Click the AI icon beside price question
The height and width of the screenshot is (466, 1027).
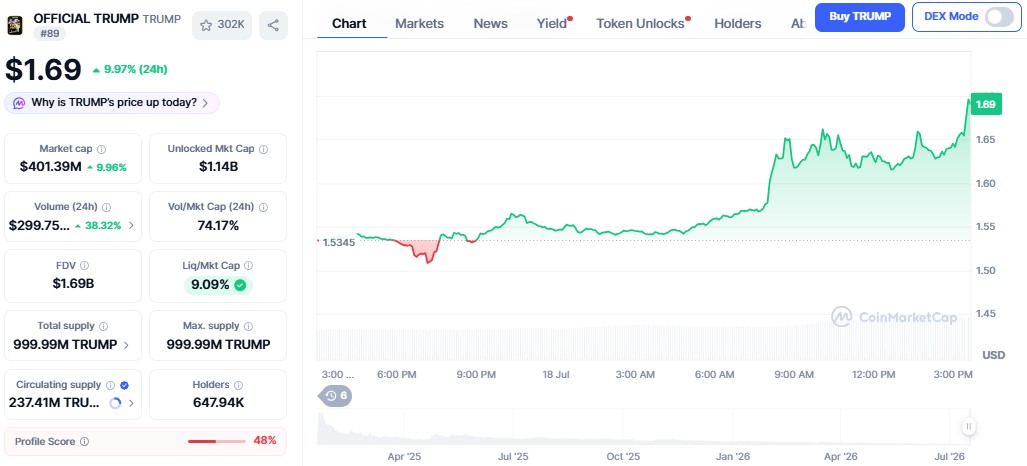click(x=20, y=103)
